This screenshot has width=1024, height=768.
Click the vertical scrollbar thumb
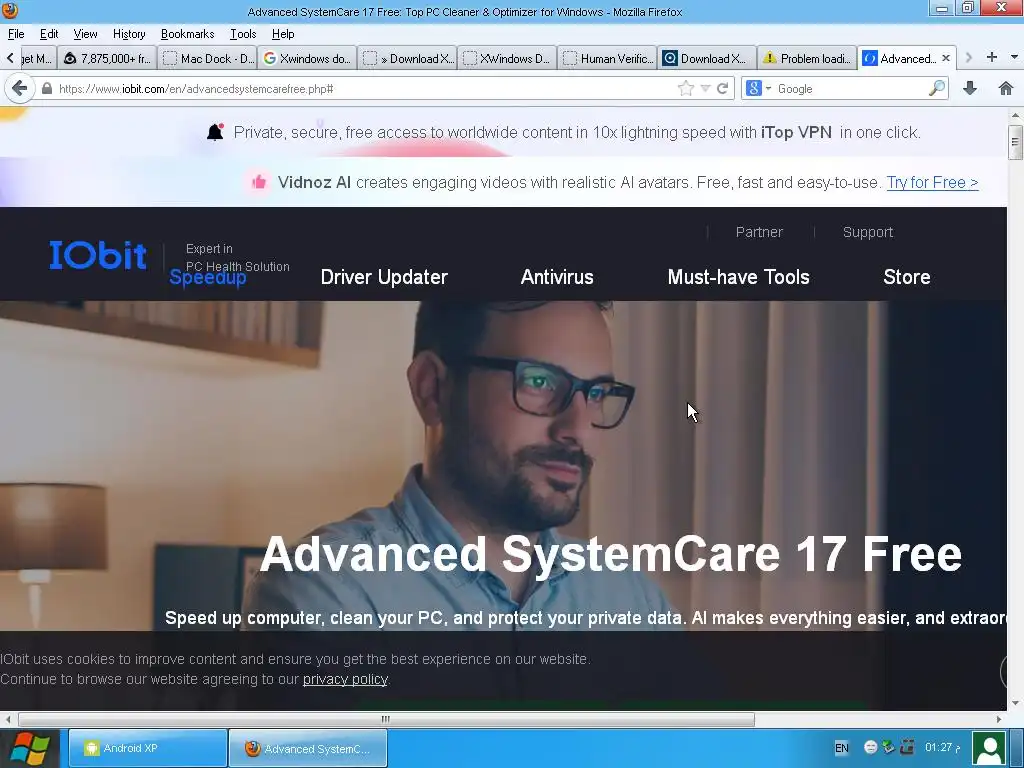click(x=1015, y=142)
